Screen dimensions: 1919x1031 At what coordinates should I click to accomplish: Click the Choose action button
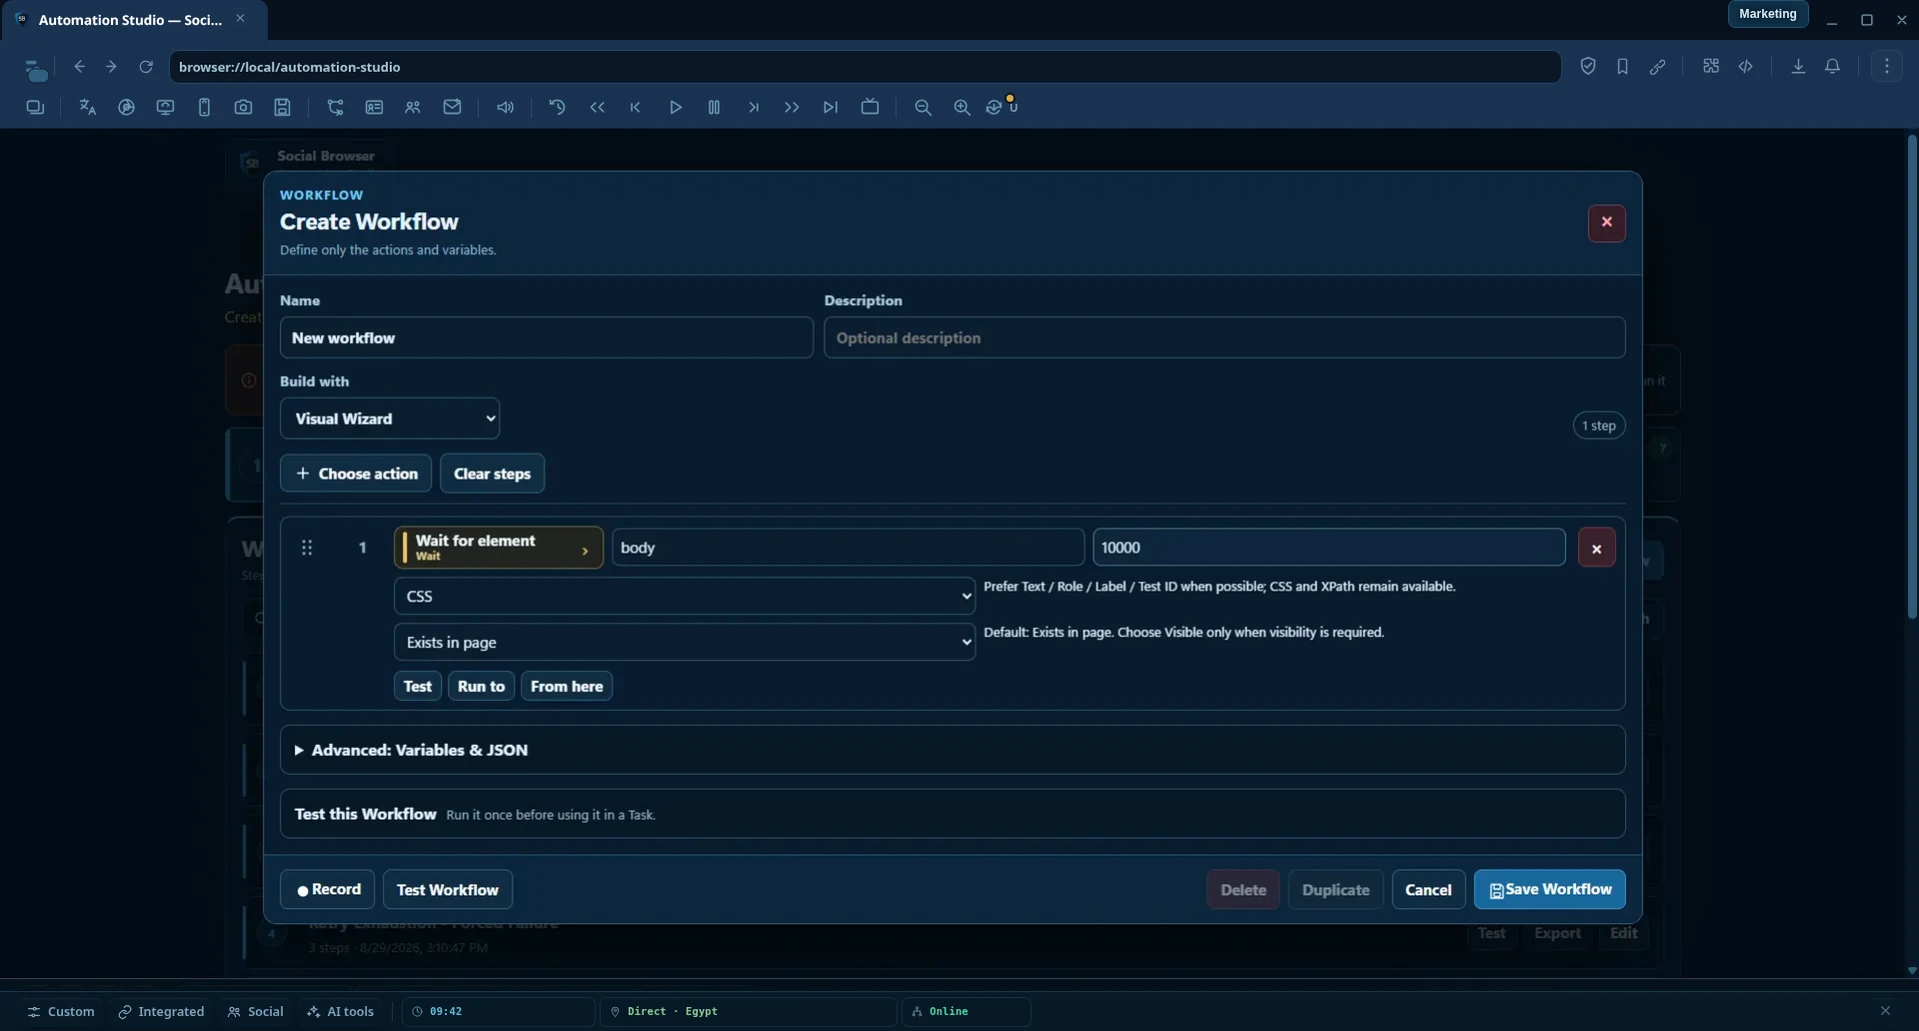pyautogui.click(x=356, y=473)
